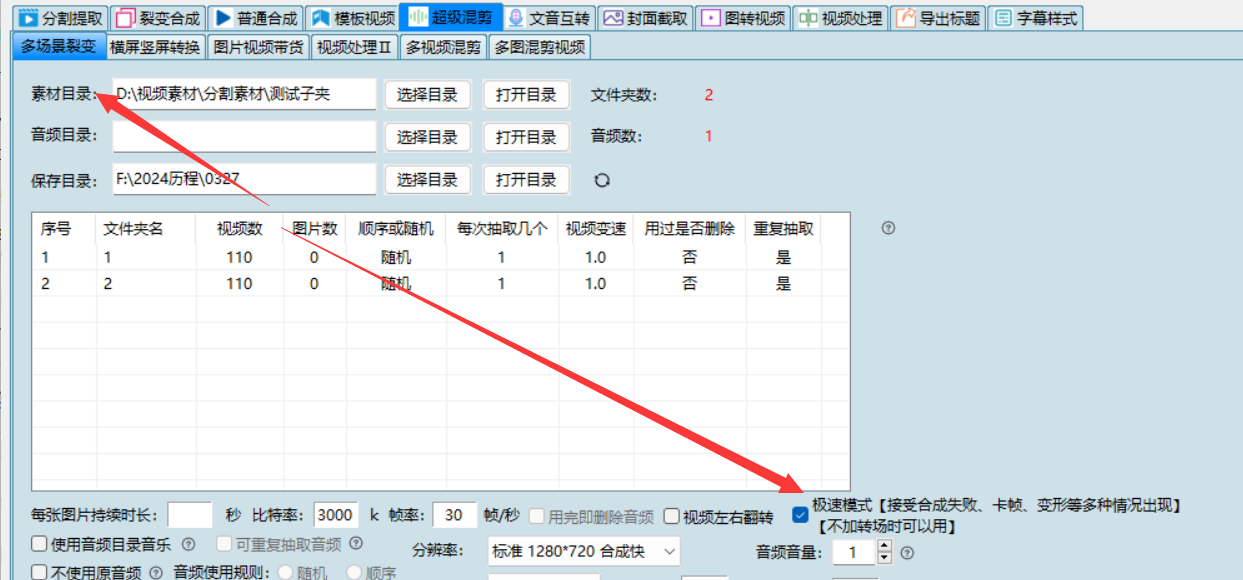The width and height of the screenshot is (1243, 580).
Task: Click the 每次抽取几个 column header
Action: pyautogui.click(x=502, y=228)
